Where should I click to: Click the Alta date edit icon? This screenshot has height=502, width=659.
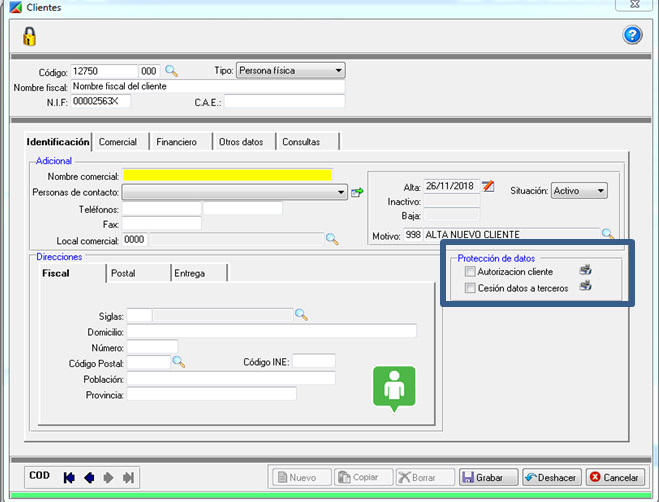(488, 186)
